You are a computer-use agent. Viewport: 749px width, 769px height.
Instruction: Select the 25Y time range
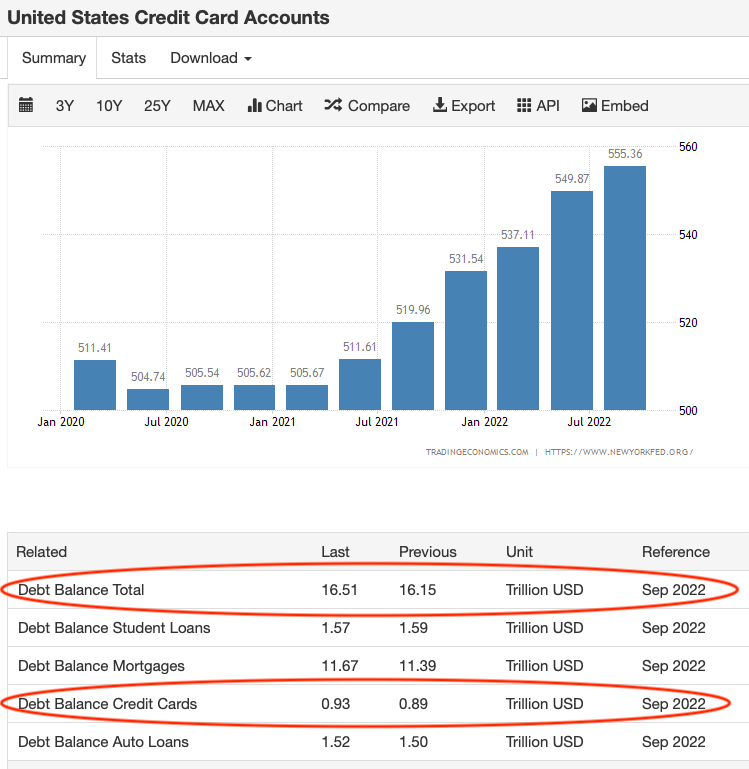click(x=157, y=105)
